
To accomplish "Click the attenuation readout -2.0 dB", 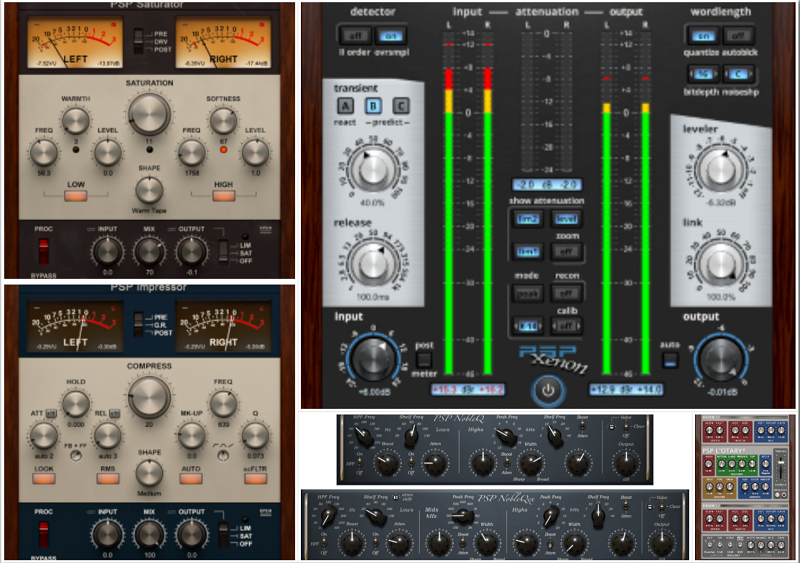I will [546, 185].
